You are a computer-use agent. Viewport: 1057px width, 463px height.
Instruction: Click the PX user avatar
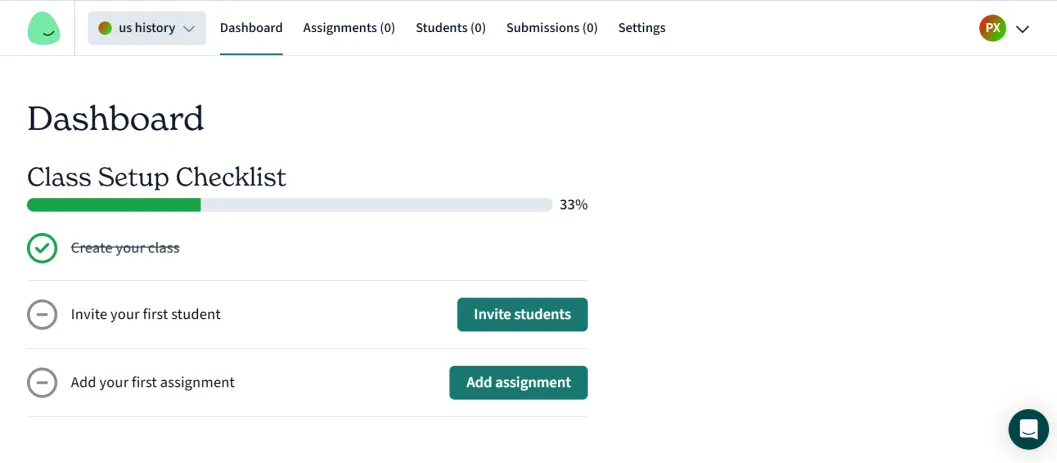pyautogui.click(x=992, y=28)
